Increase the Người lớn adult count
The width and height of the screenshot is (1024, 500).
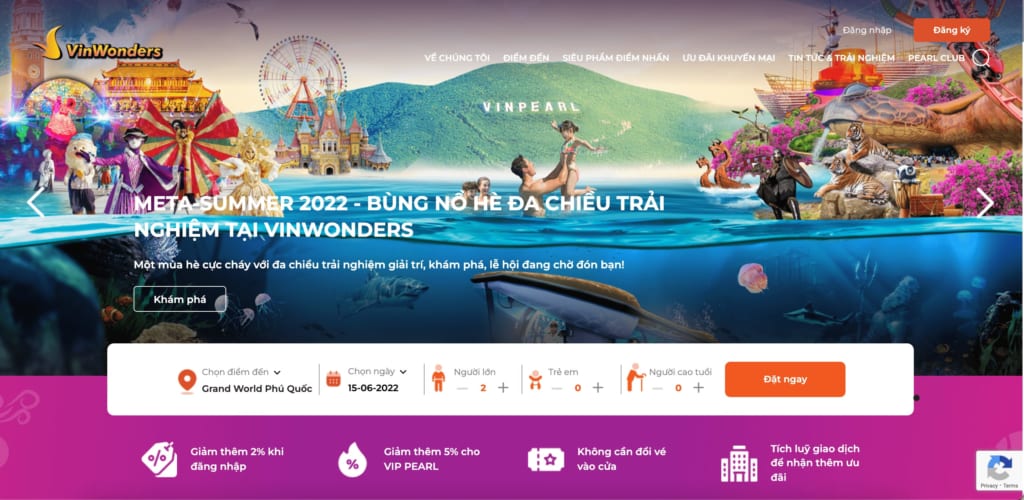tap(503, 388)
